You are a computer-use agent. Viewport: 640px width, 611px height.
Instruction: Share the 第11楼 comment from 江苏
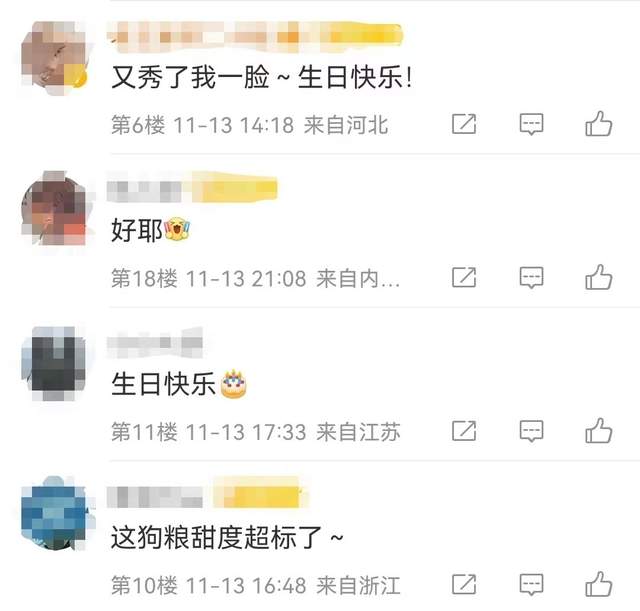click(464, 431)
